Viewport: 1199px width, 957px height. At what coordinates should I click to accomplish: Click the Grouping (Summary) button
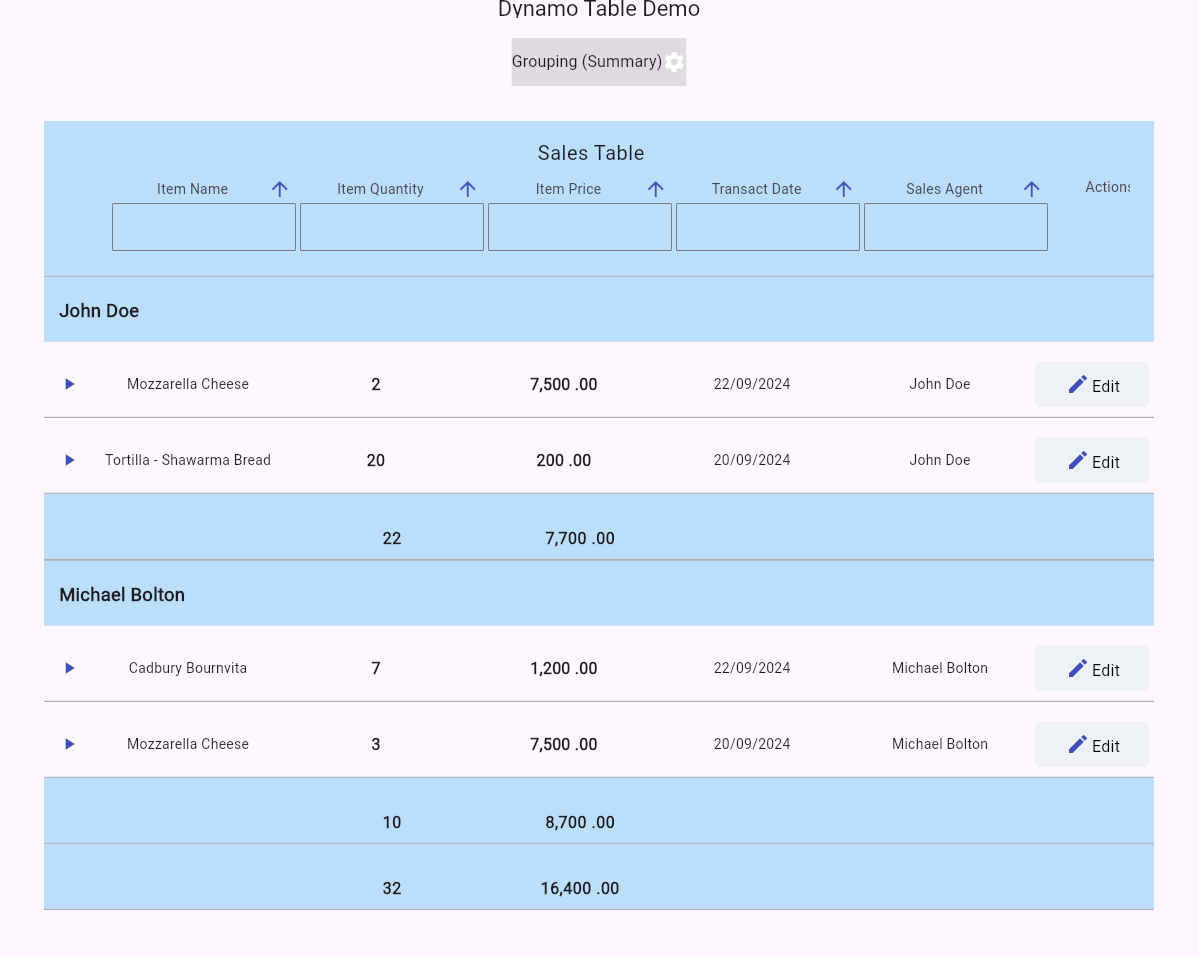tap(599, 62)
